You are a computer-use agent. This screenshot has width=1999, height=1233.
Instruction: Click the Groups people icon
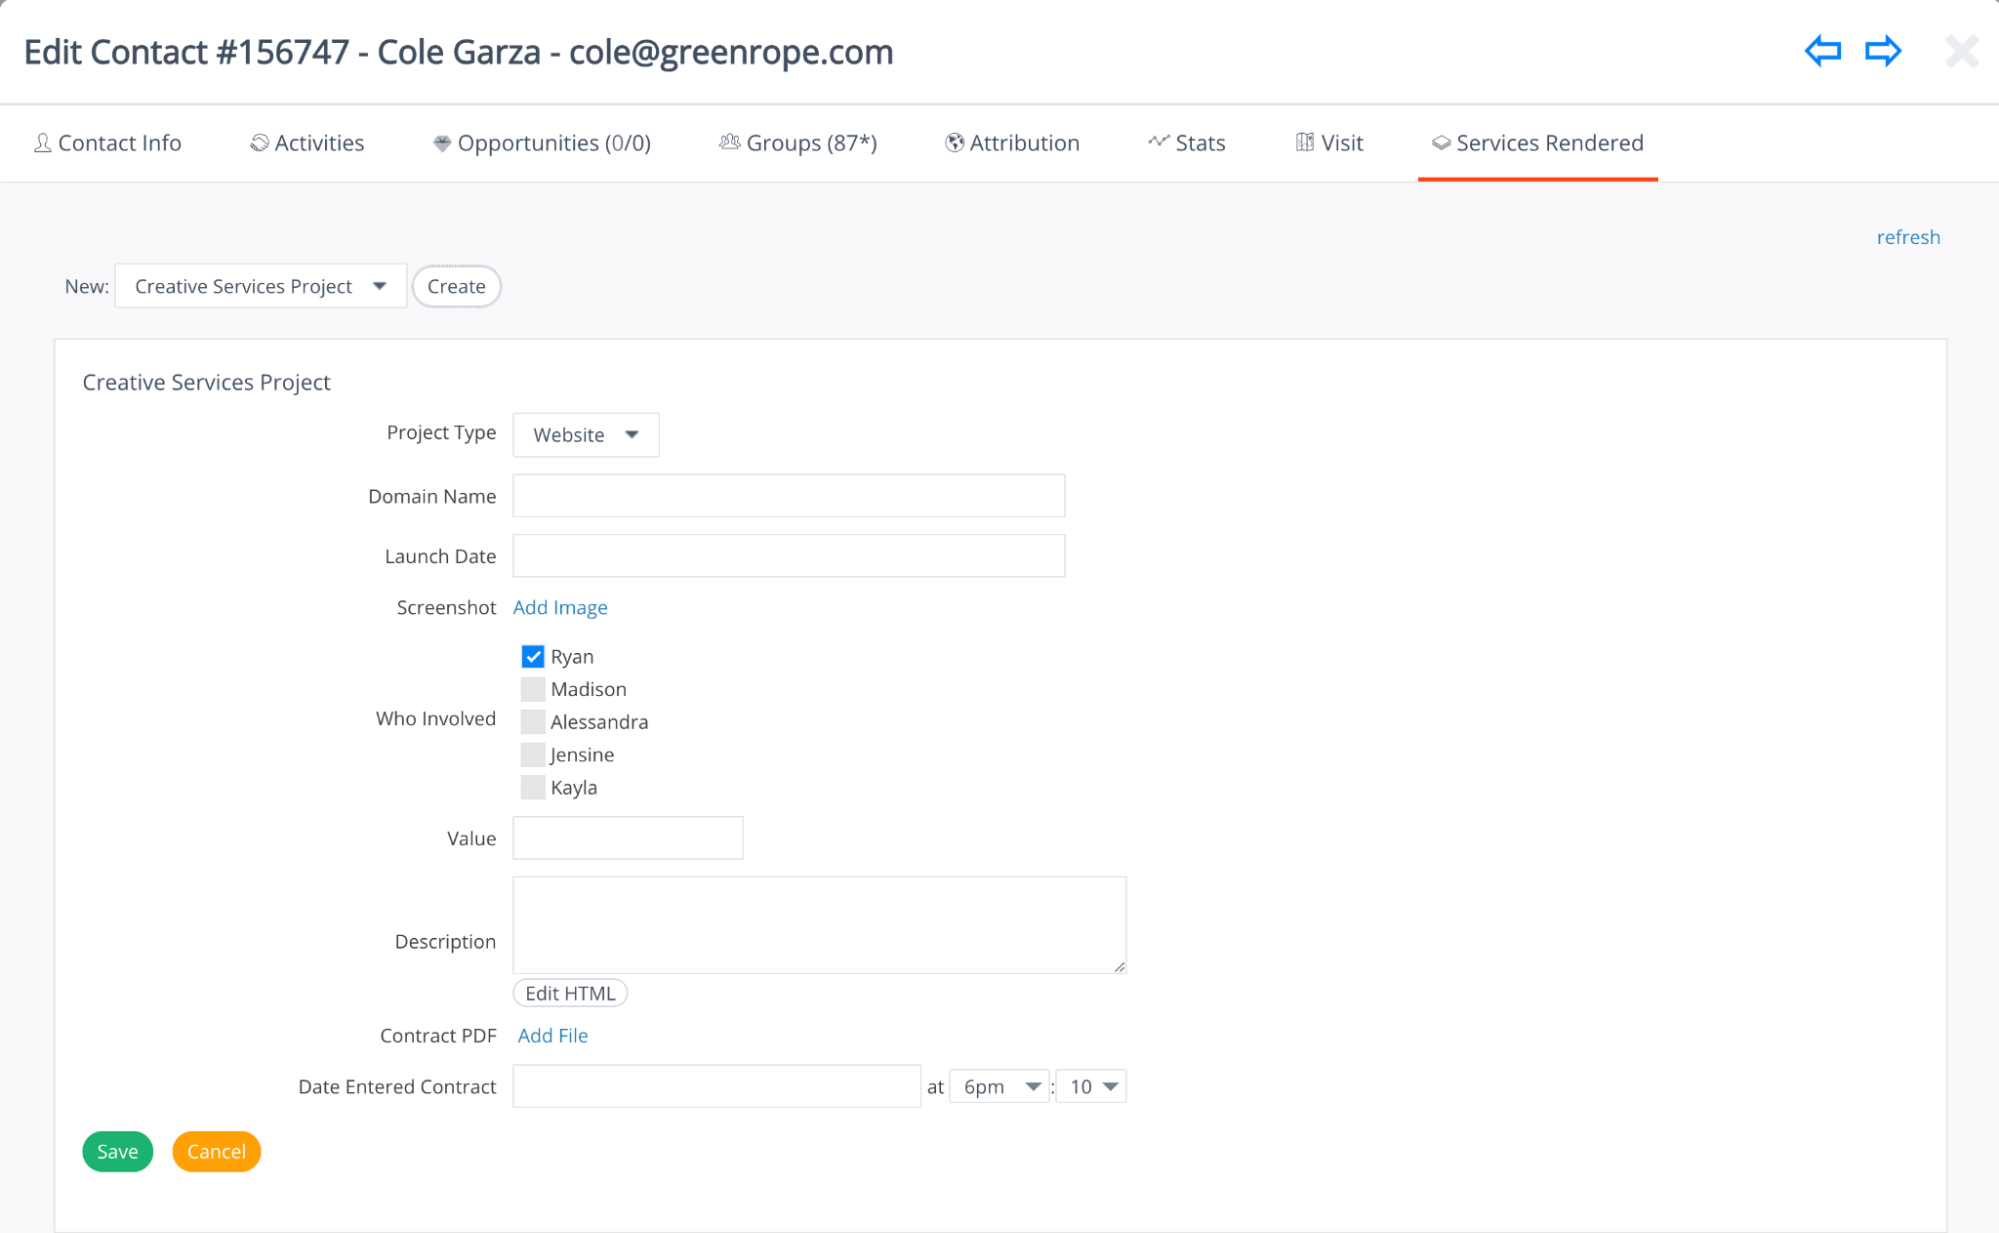point(729,143)
